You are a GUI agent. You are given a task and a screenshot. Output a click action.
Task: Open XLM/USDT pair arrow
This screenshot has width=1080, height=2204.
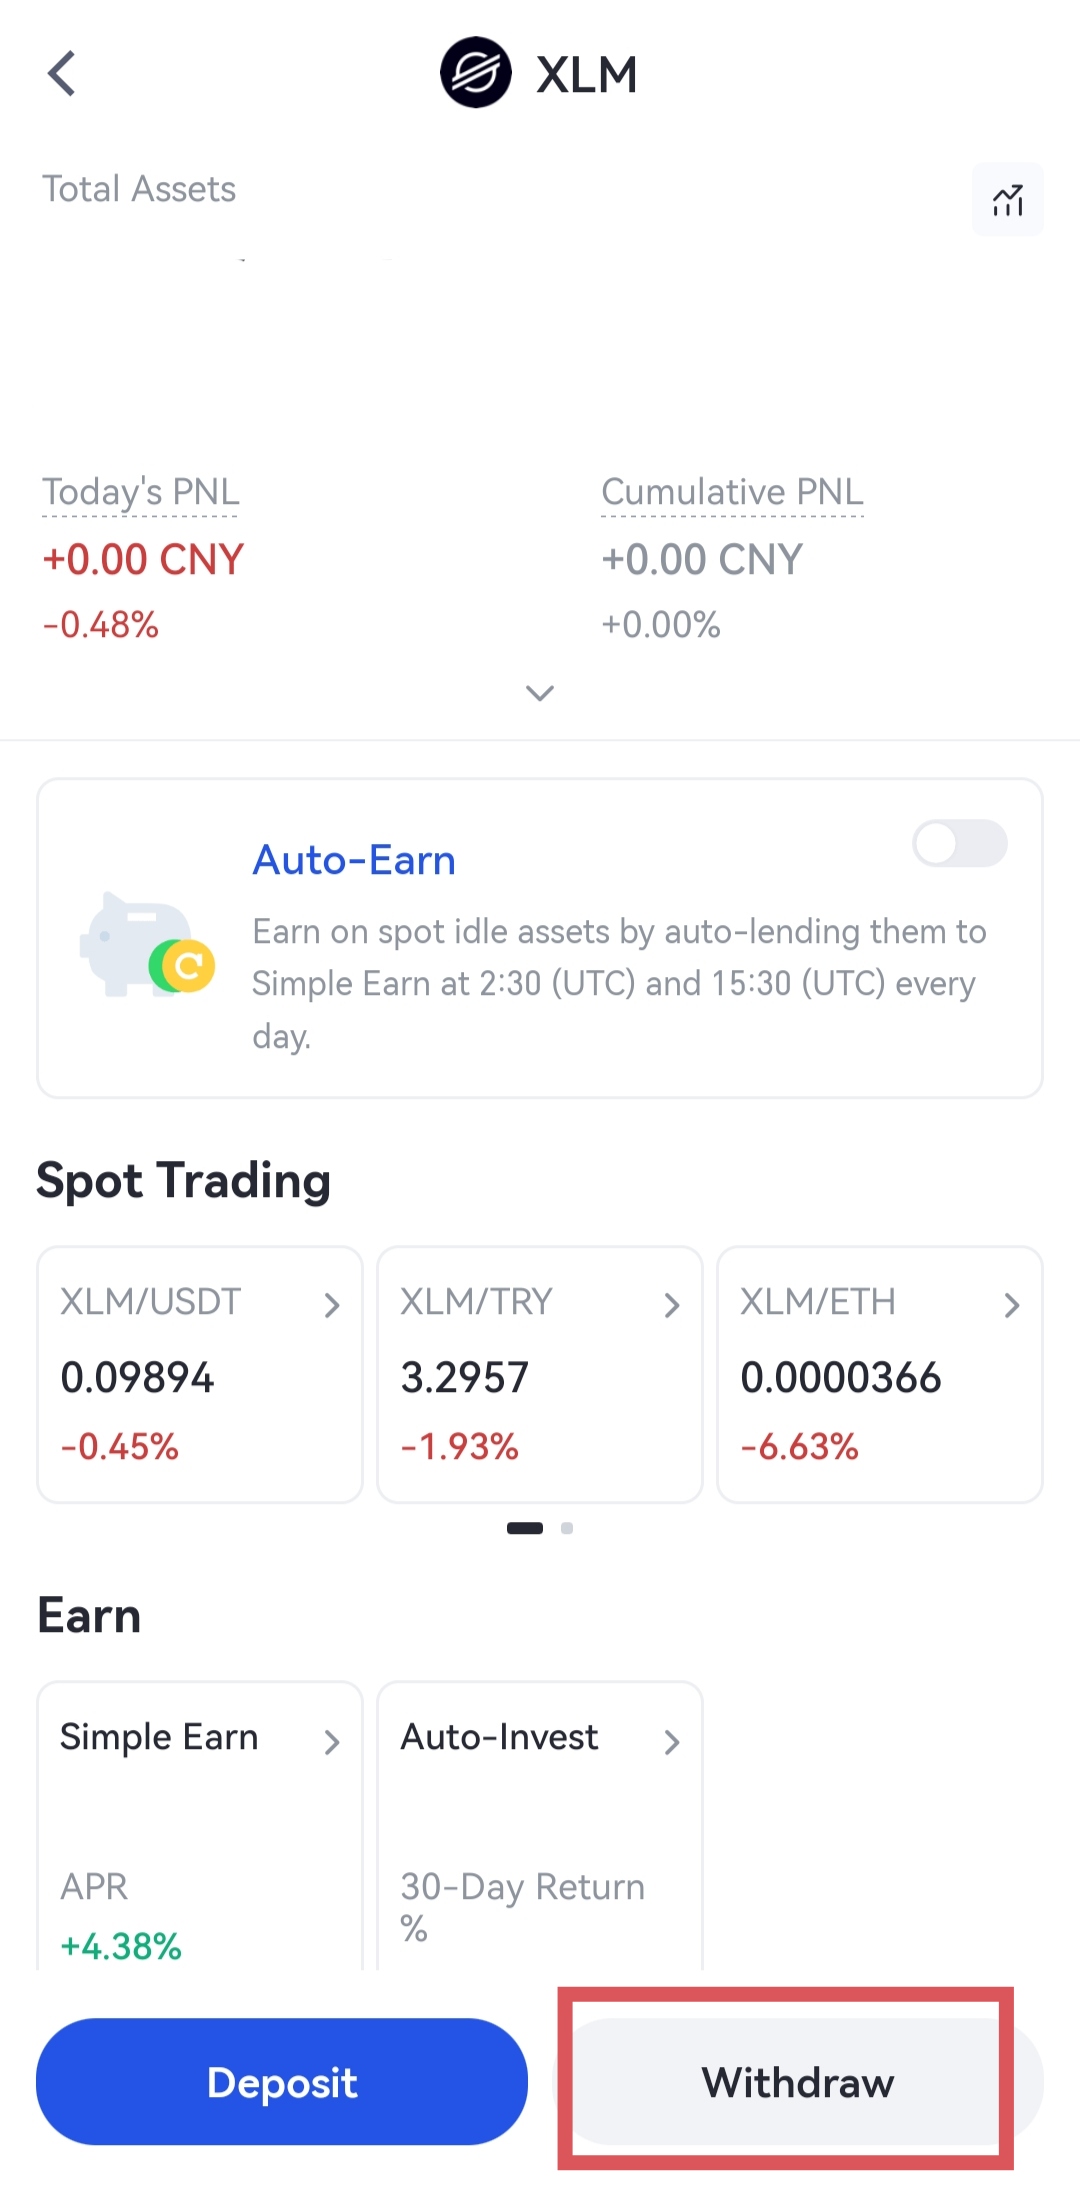tap(332, 1304)
